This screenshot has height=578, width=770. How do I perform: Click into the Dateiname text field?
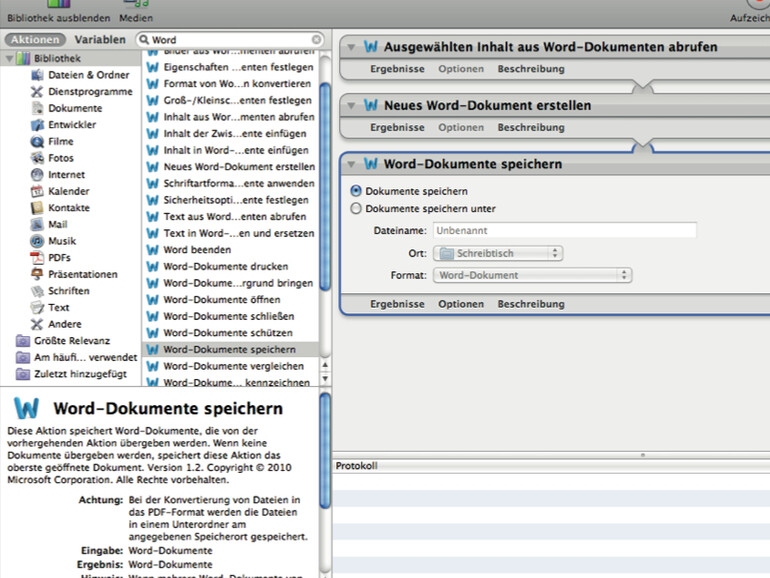click(x=564, y=230)
